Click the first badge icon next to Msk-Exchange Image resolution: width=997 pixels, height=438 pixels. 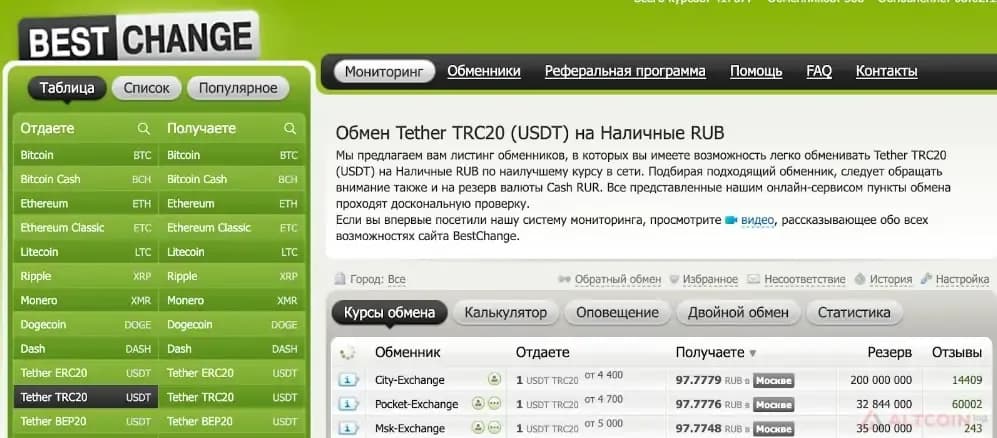[x=479, y=427]
